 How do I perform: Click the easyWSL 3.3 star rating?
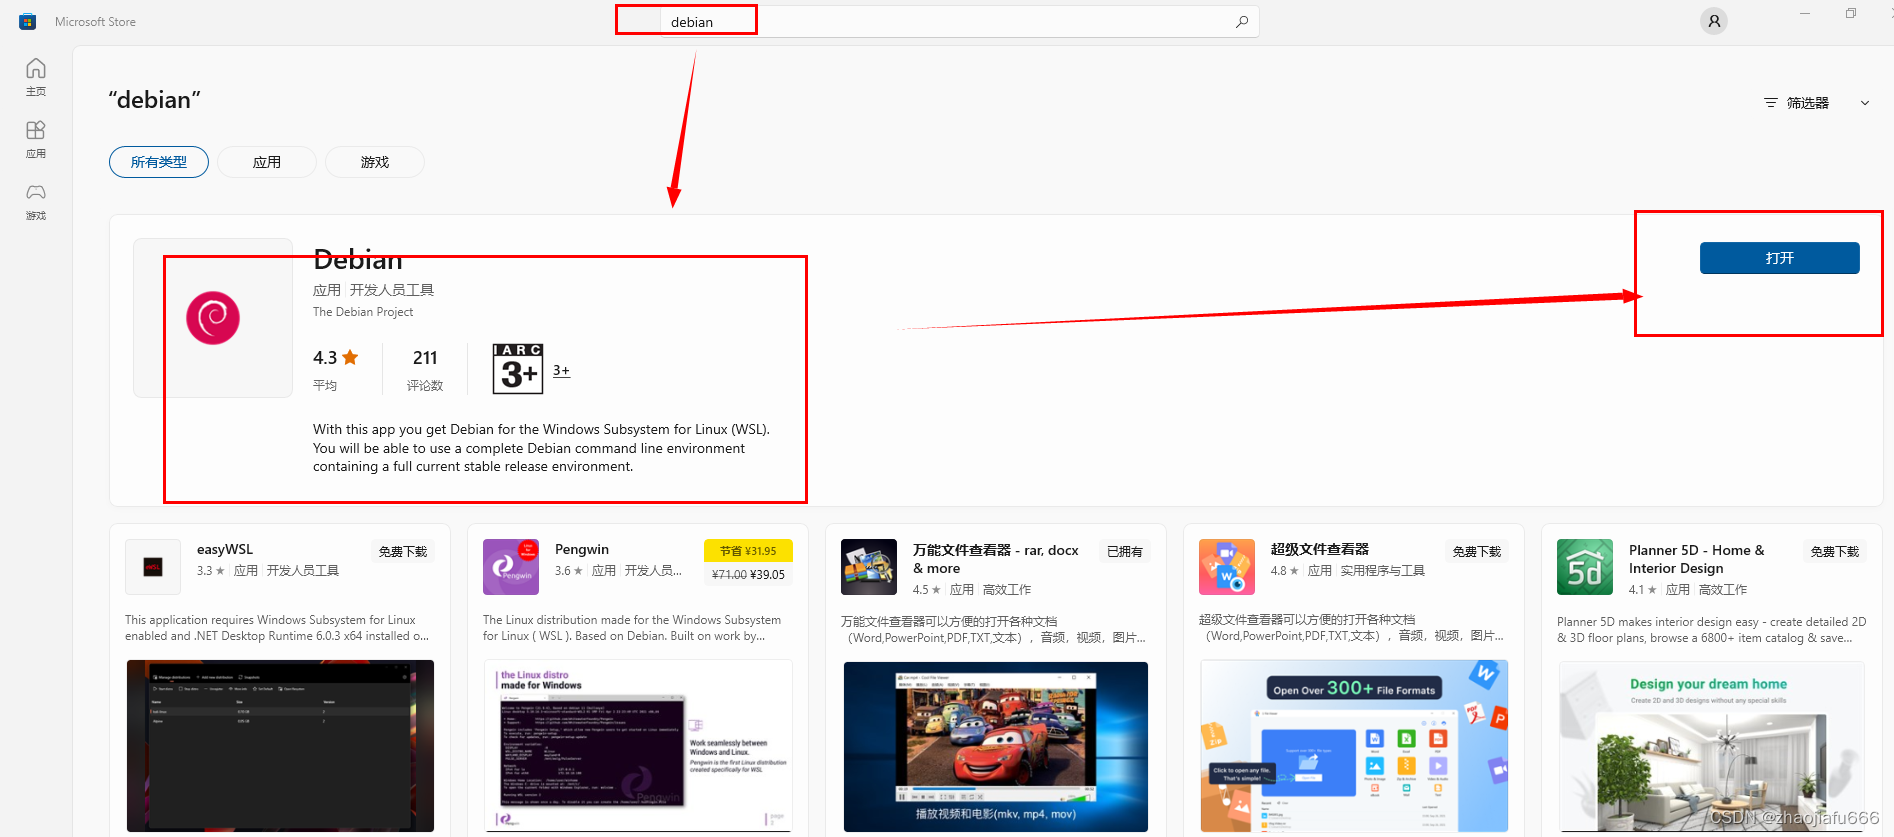(211, 571)
